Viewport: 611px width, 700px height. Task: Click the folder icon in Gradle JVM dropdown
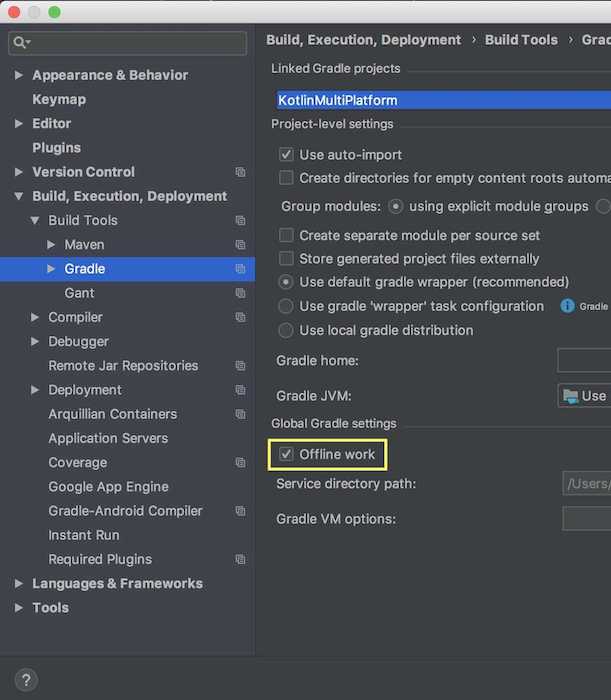(x=570, y=396)
